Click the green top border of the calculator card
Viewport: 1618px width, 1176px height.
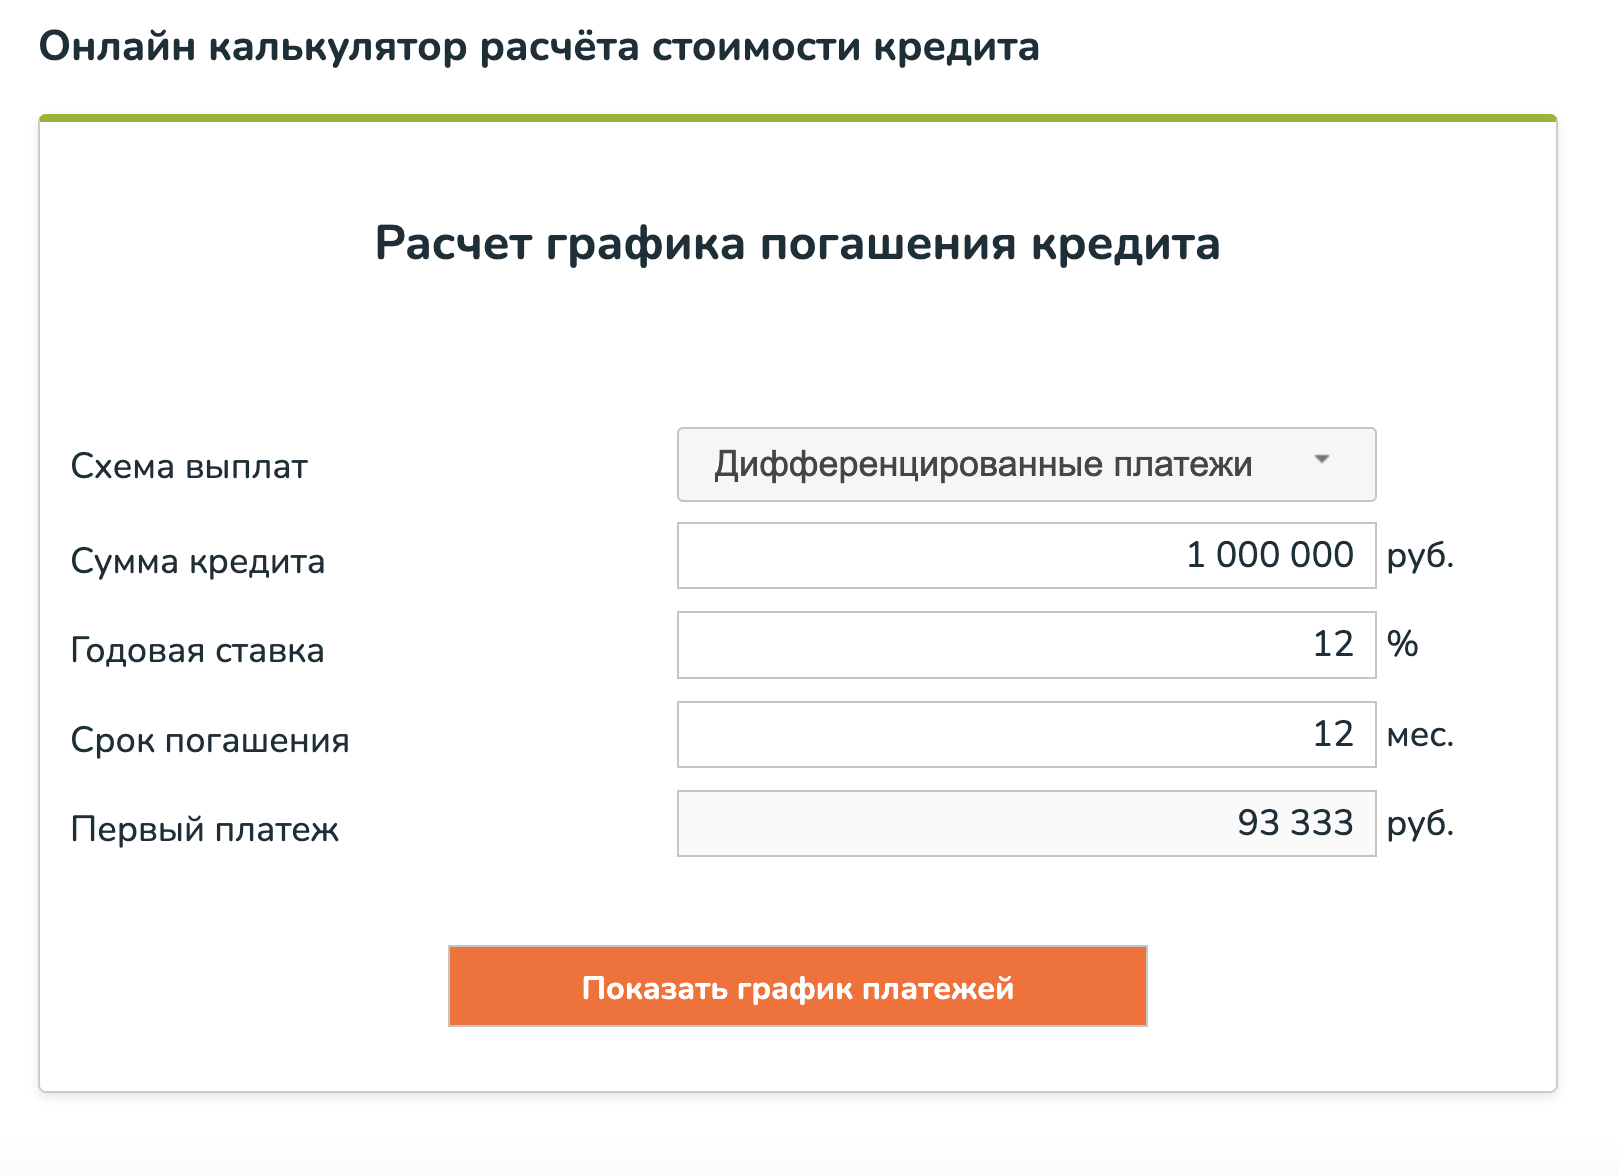tap(798, 118)
